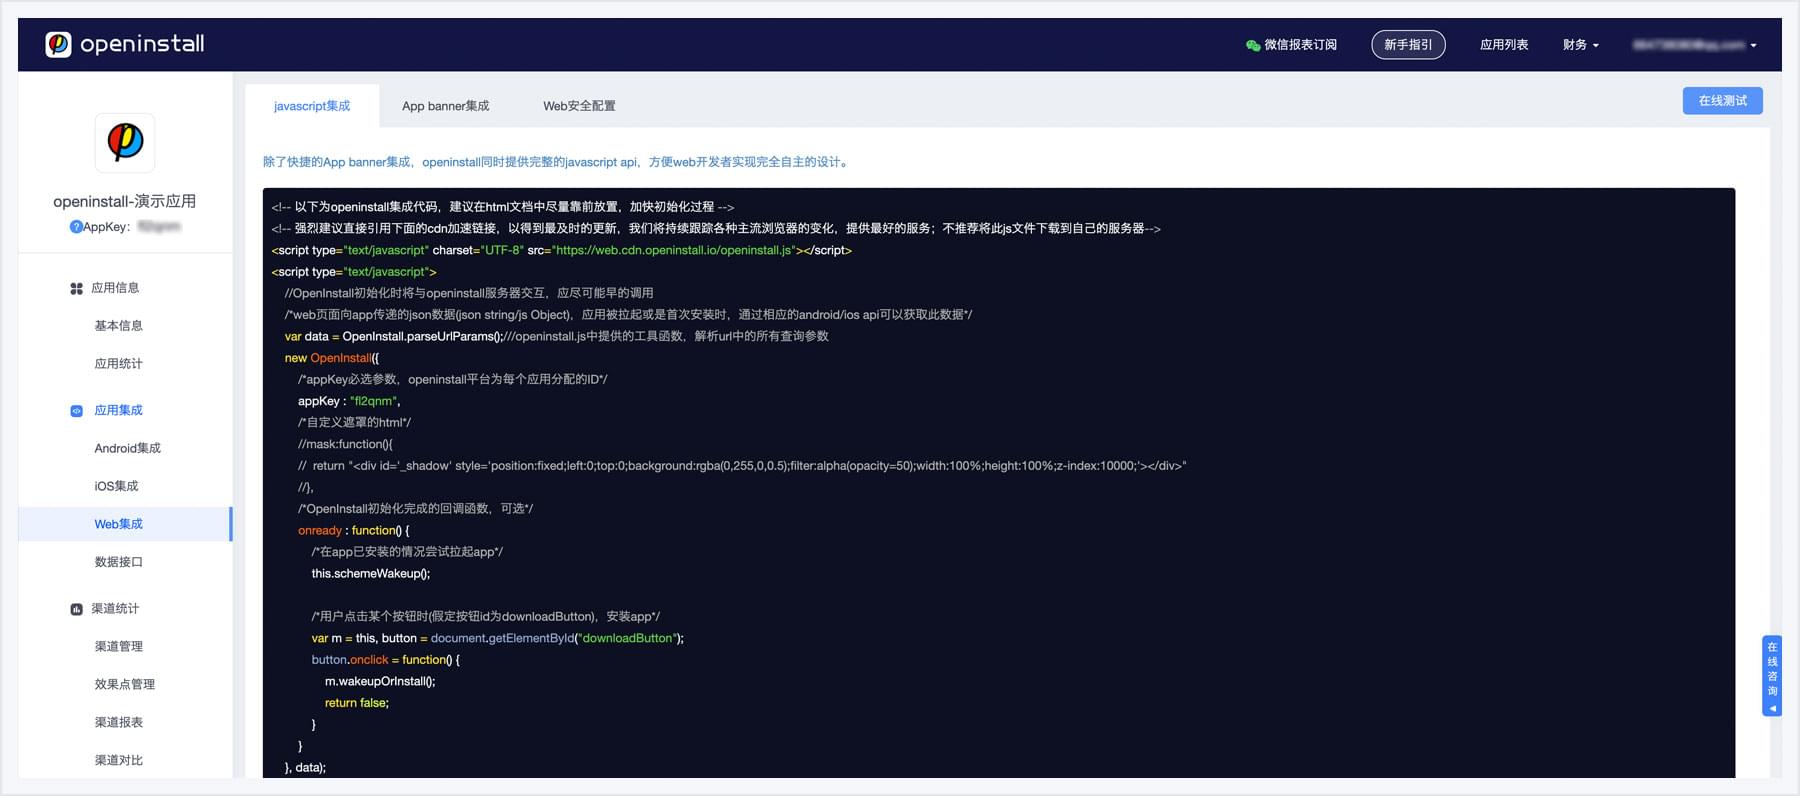Click the 应用信息 section header
The image size is (1800, 796).
pos(115,288)
